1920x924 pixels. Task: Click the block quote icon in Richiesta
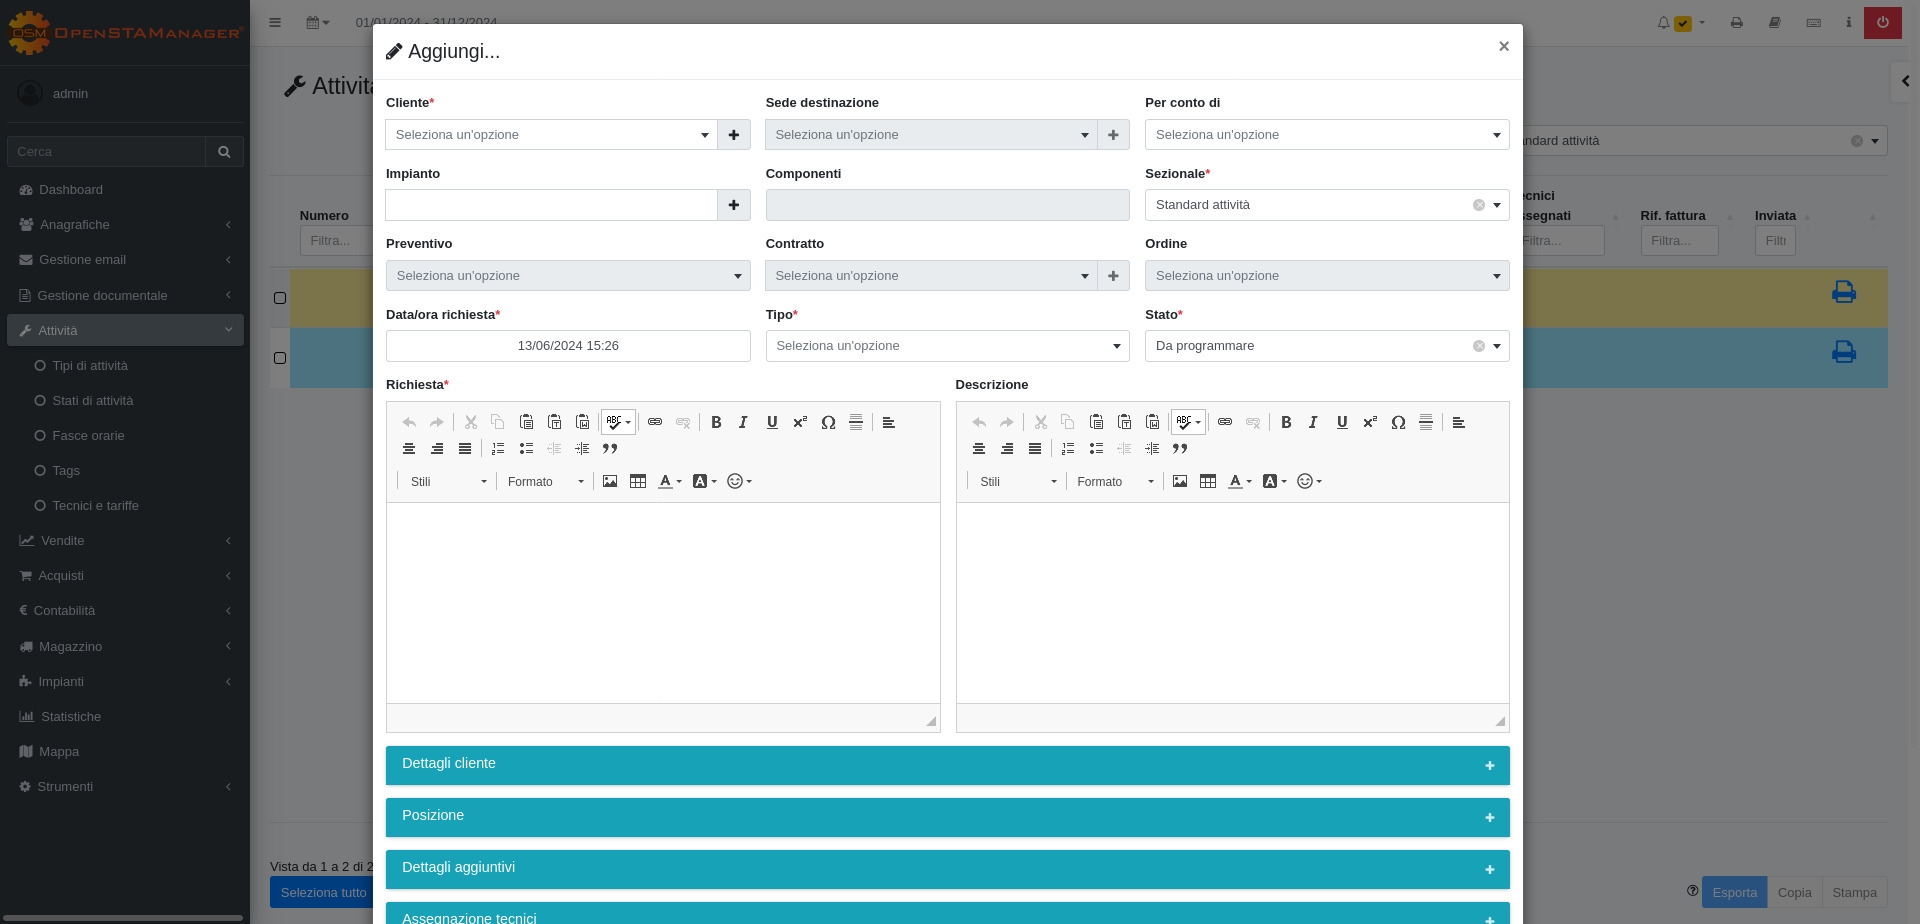[610, 449]
